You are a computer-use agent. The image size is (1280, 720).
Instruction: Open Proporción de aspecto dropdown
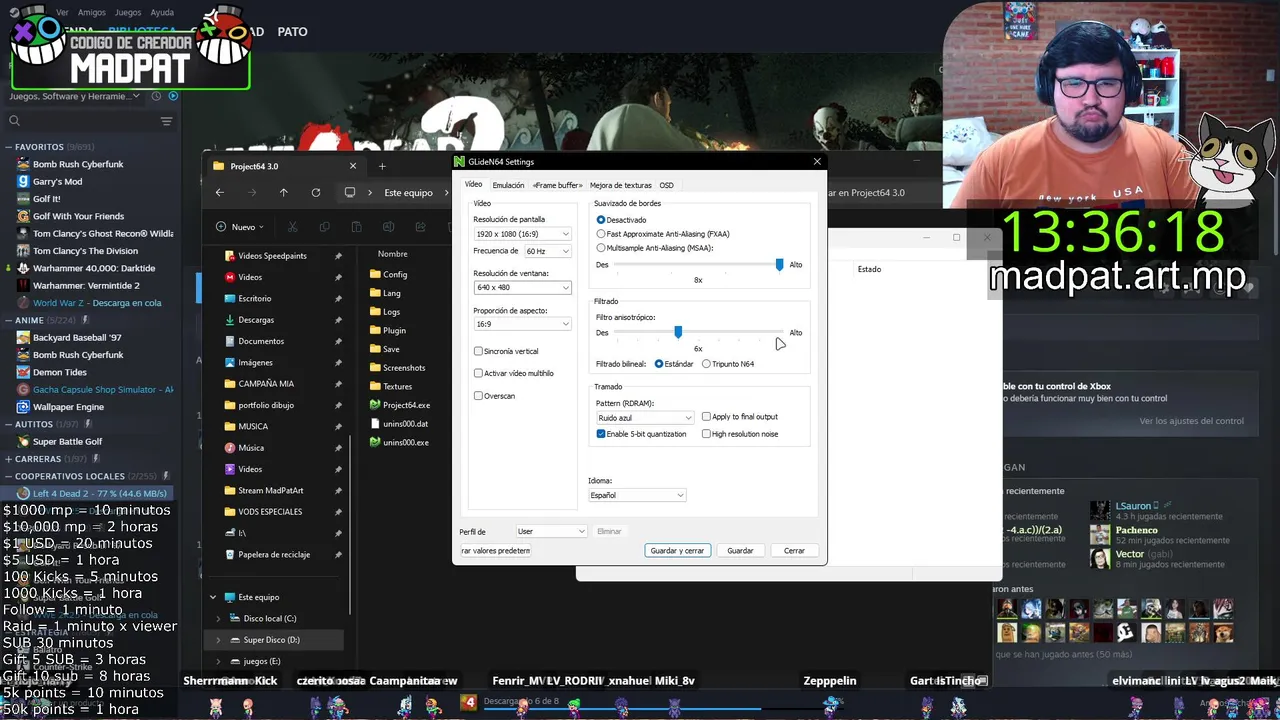click(x=522, y=324)
